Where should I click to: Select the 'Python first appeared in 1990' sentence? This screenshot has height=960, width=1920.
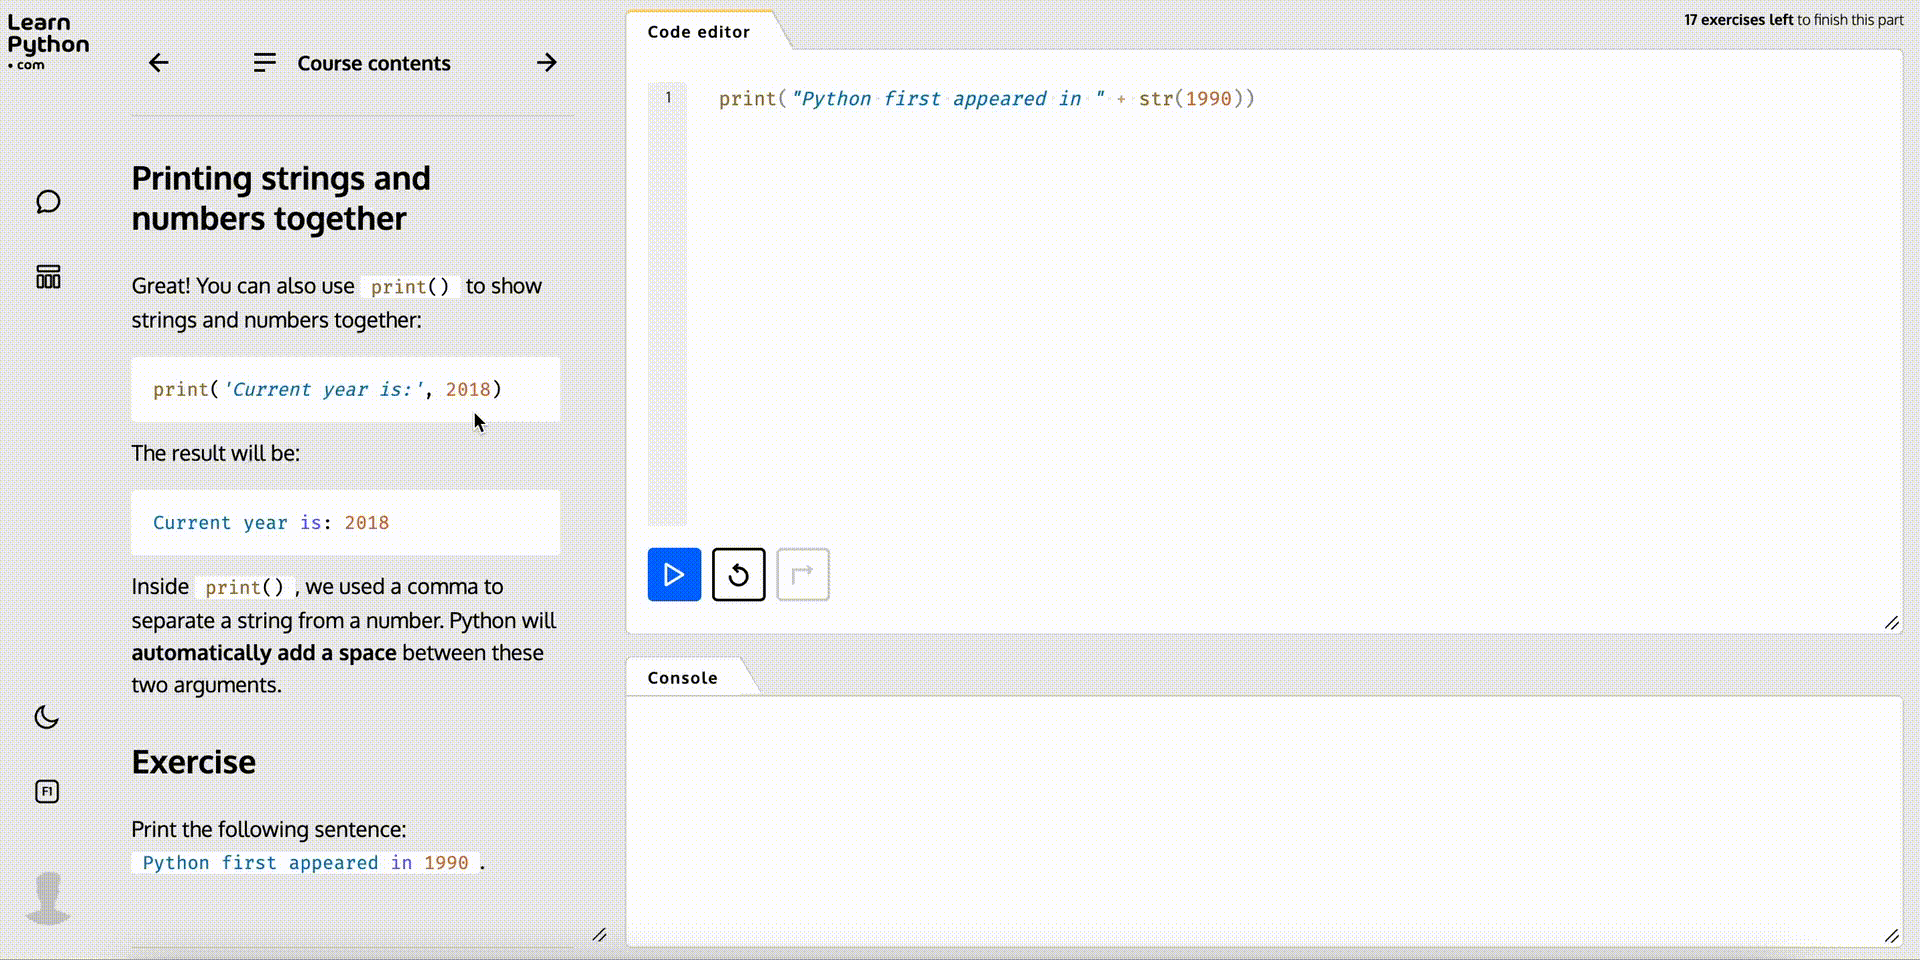click(305, 862)
